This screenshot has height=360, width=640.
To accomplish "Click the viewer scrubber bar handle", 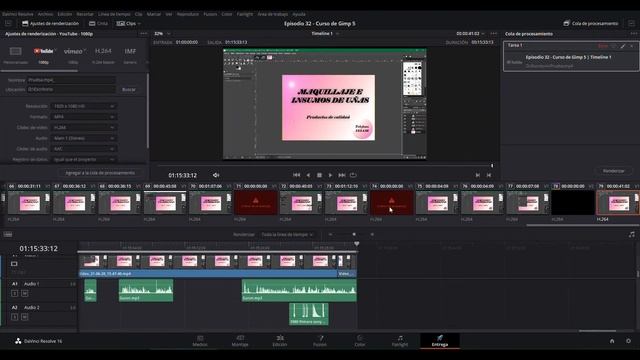I will pyautogui.click(x=492, y=165).
